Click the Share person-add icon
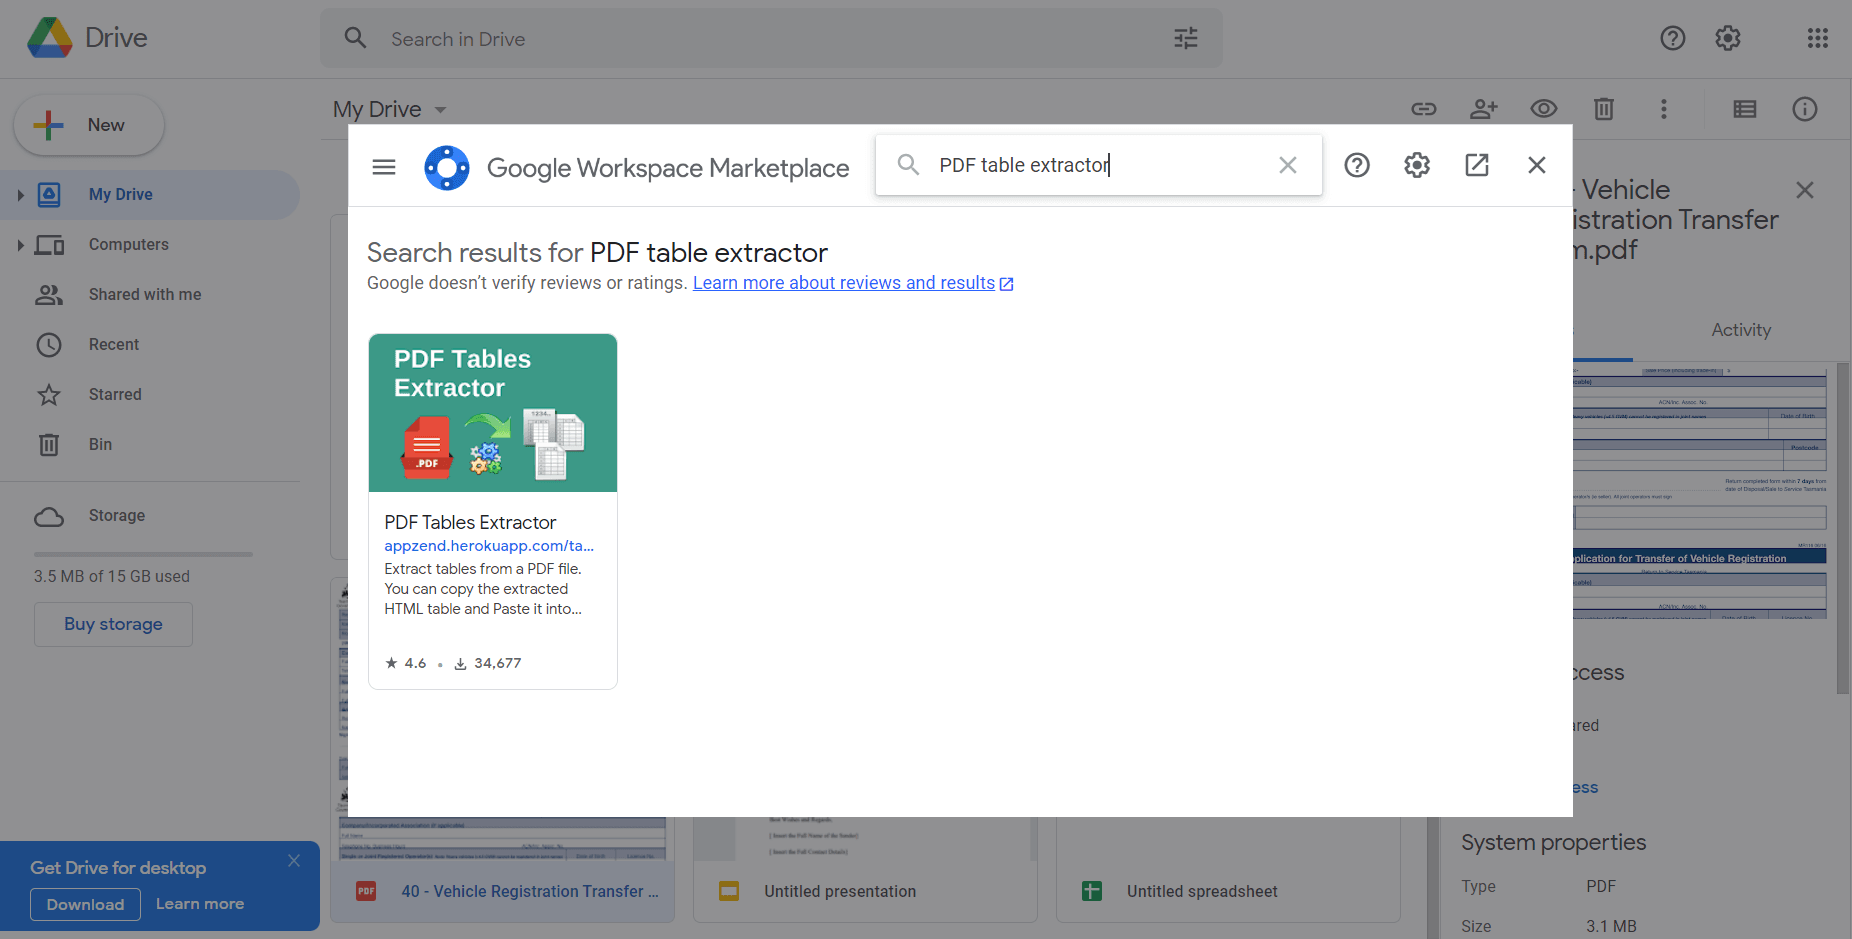The width and height of the screenshot is (1852, 939). click(x=1484, y=109)
